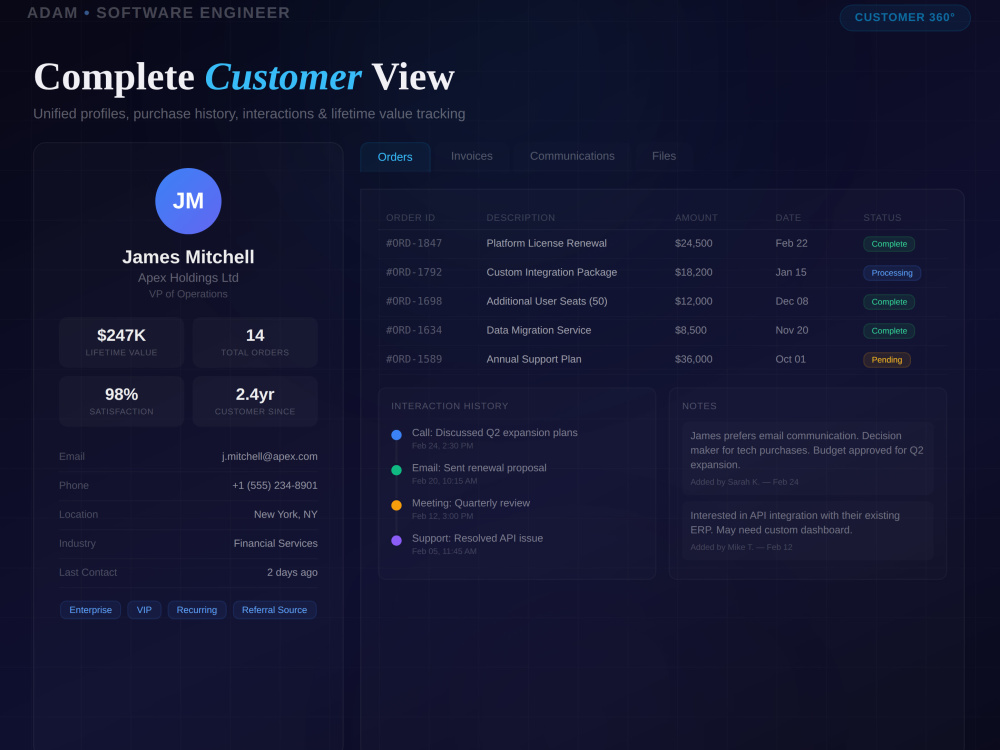Click order ID #ORD-1698
Screen dimensions: 1000x750
[x=414, y=301]
